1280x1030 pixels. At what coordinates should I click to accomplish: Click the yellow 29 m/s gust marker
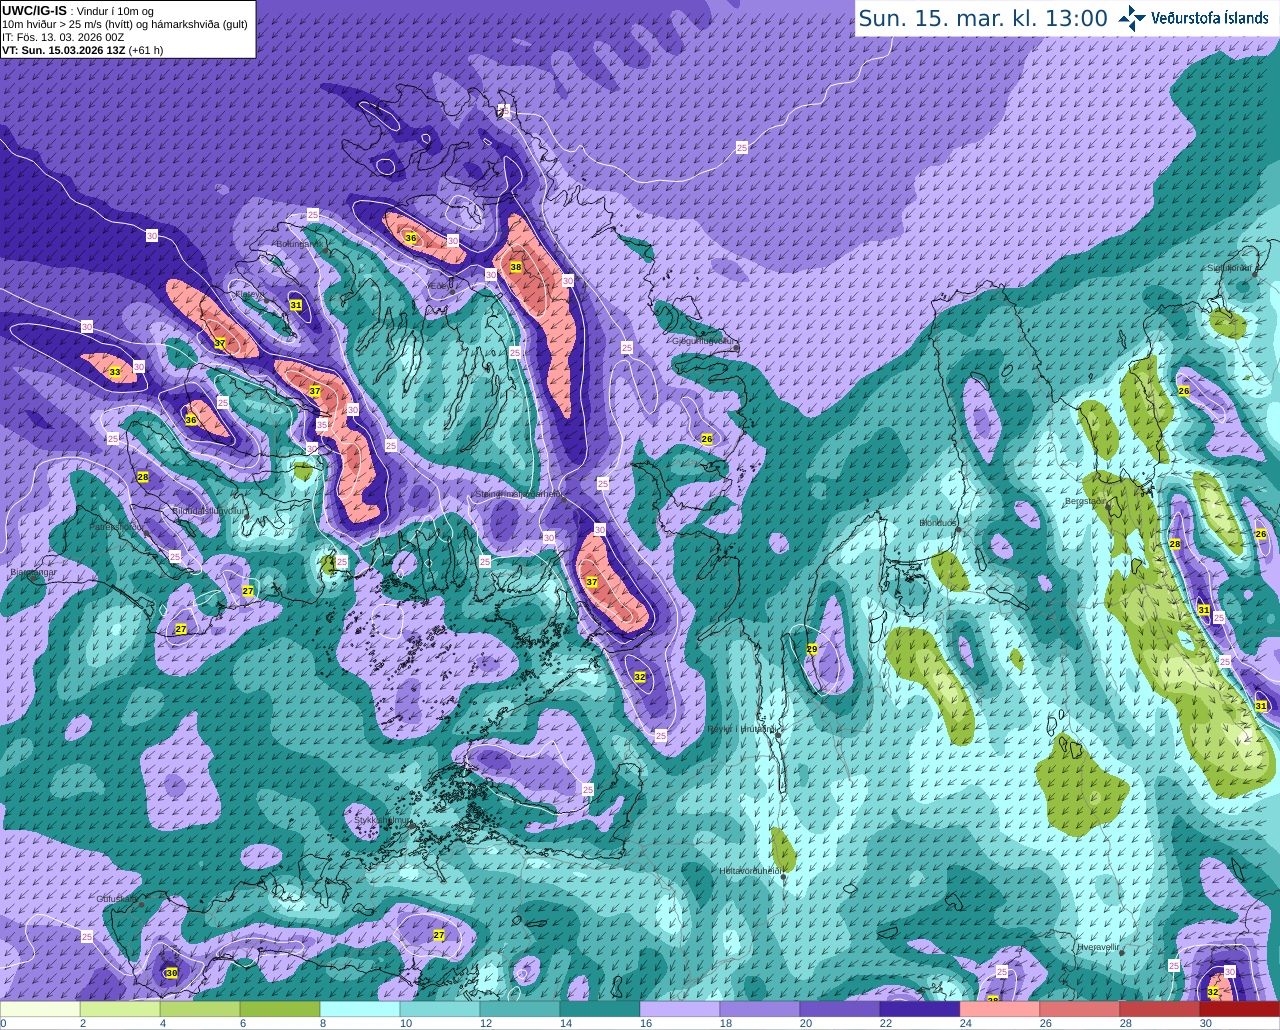point(812,649)
